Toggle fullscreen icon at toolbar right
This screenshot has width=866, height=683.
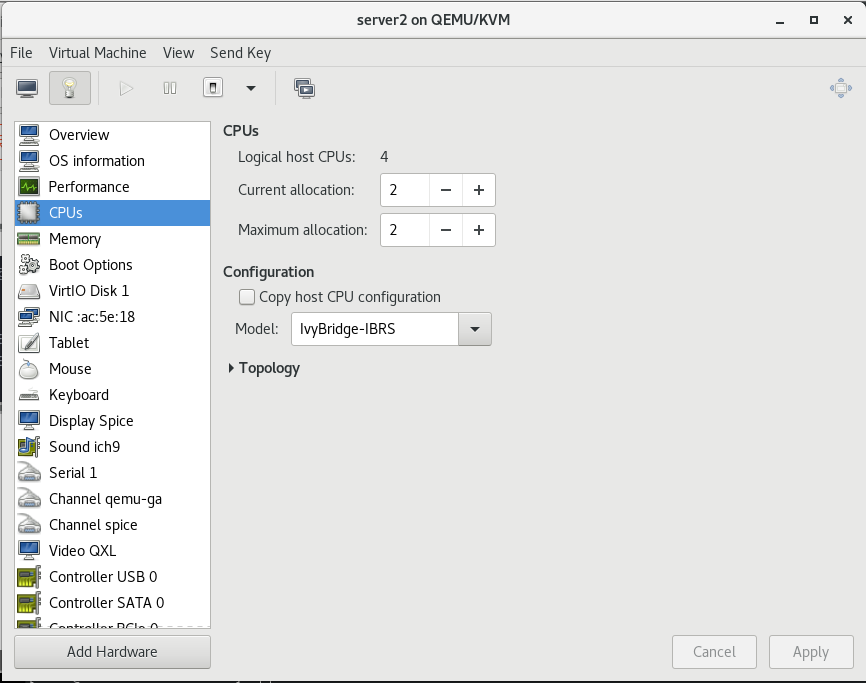pyautogui.click(x=841, y=88)
